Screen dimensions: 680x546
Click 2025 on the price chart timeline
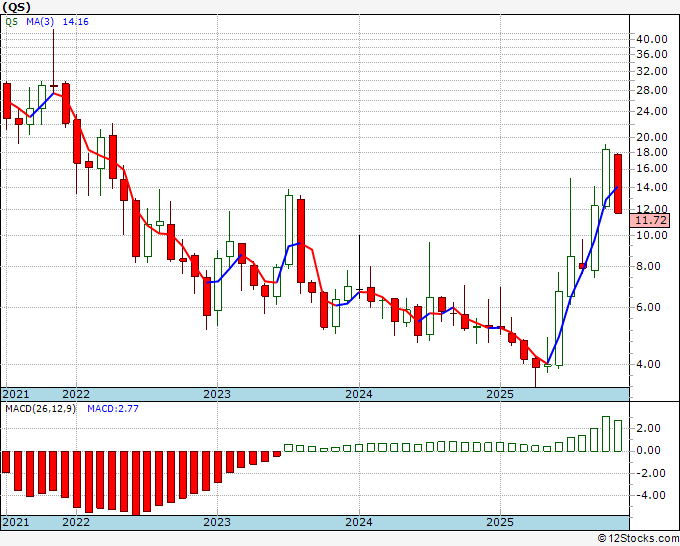coord(500,394)
